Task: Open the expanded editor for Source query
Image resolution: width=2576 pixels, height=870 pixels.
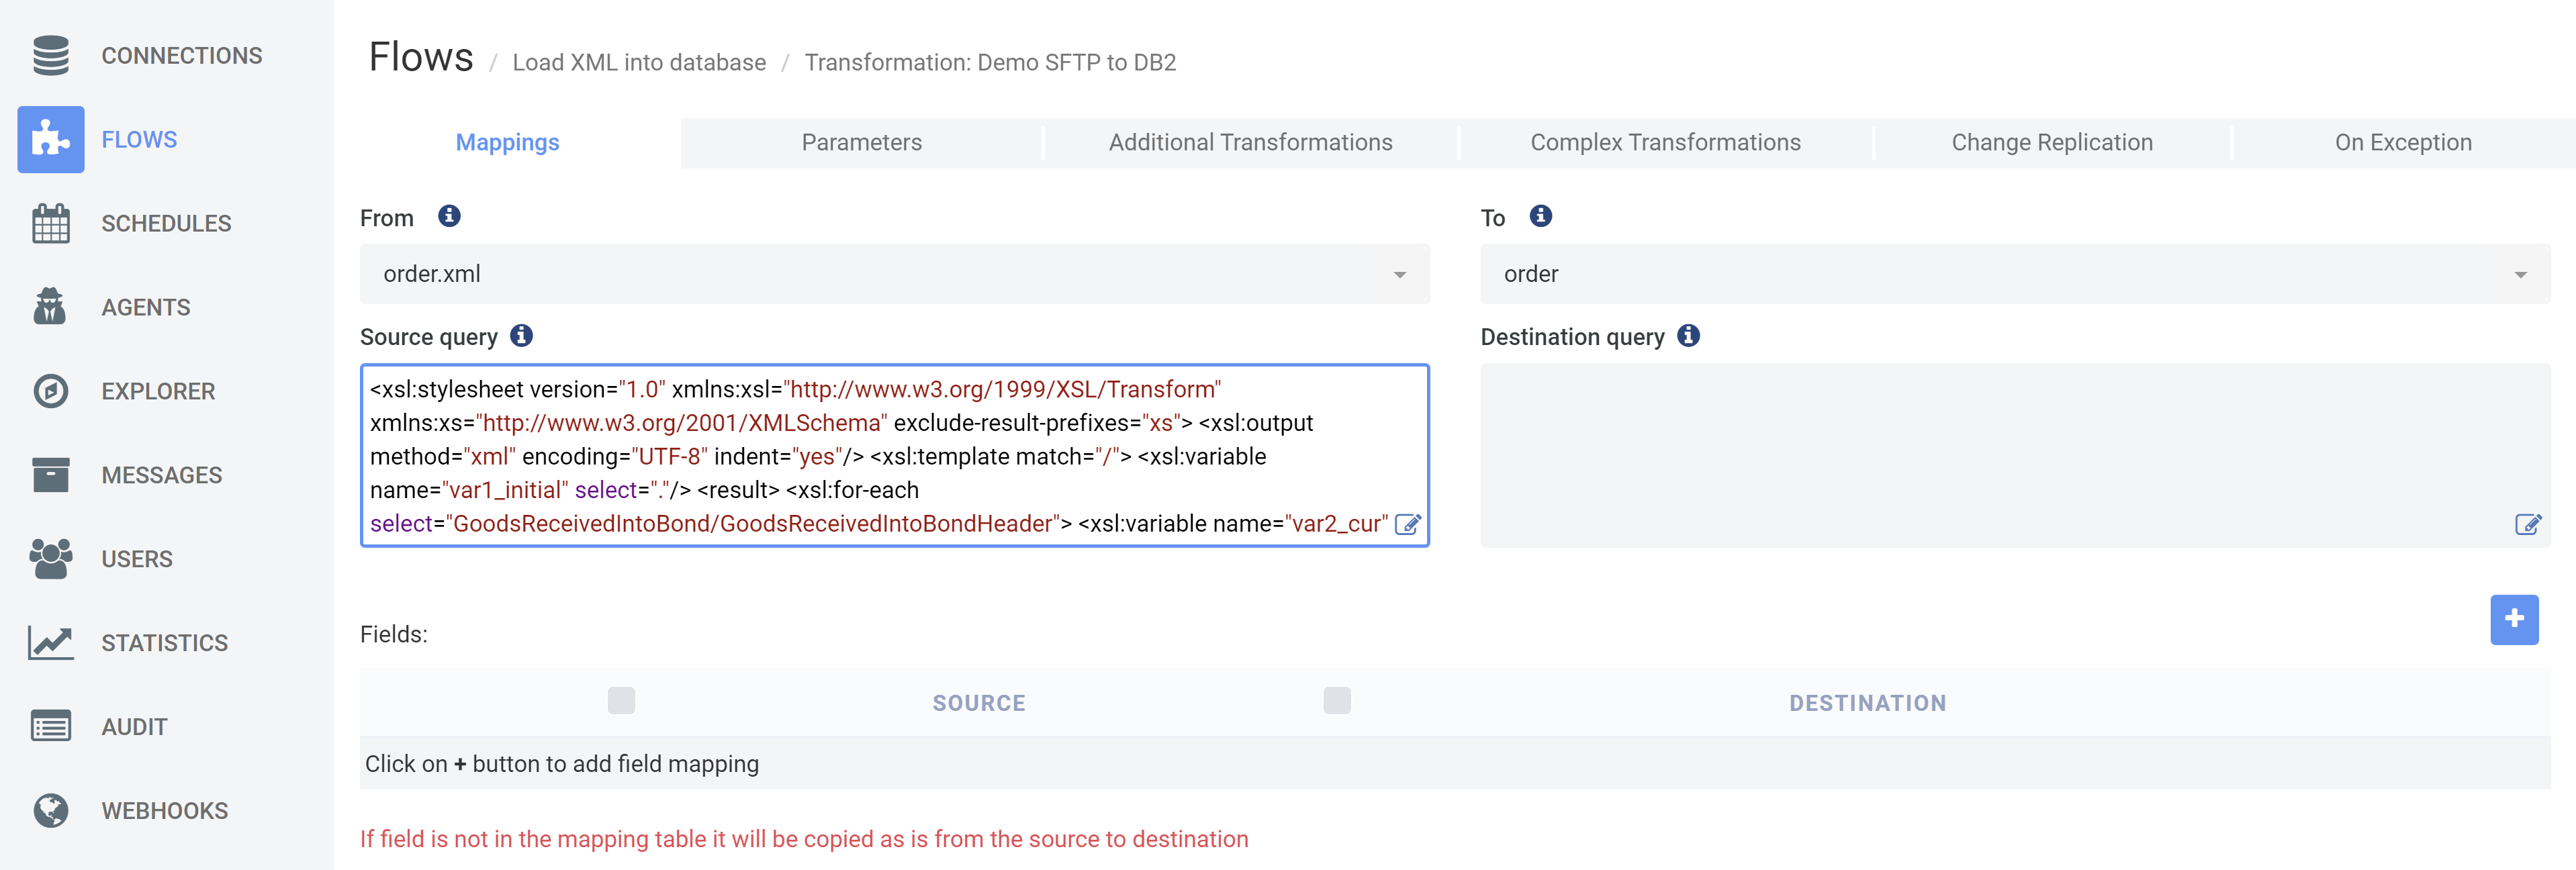Action: [x=1407, y=524]
